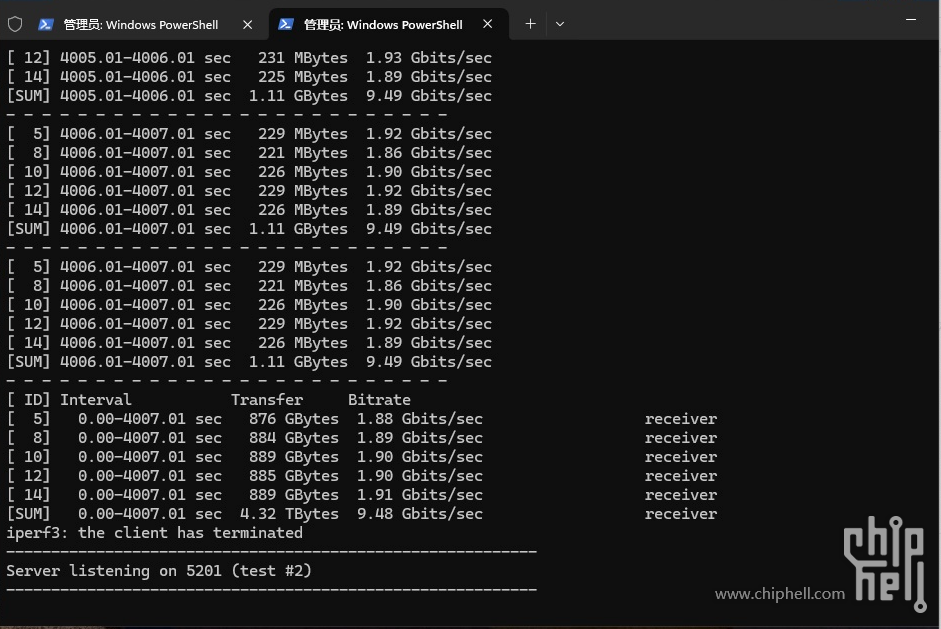The width and height of the screenshot is (941, 629).
Task: Click 'iperf3: the client has terminated' message
Action: pyautogui.click(x=154, y=533)
